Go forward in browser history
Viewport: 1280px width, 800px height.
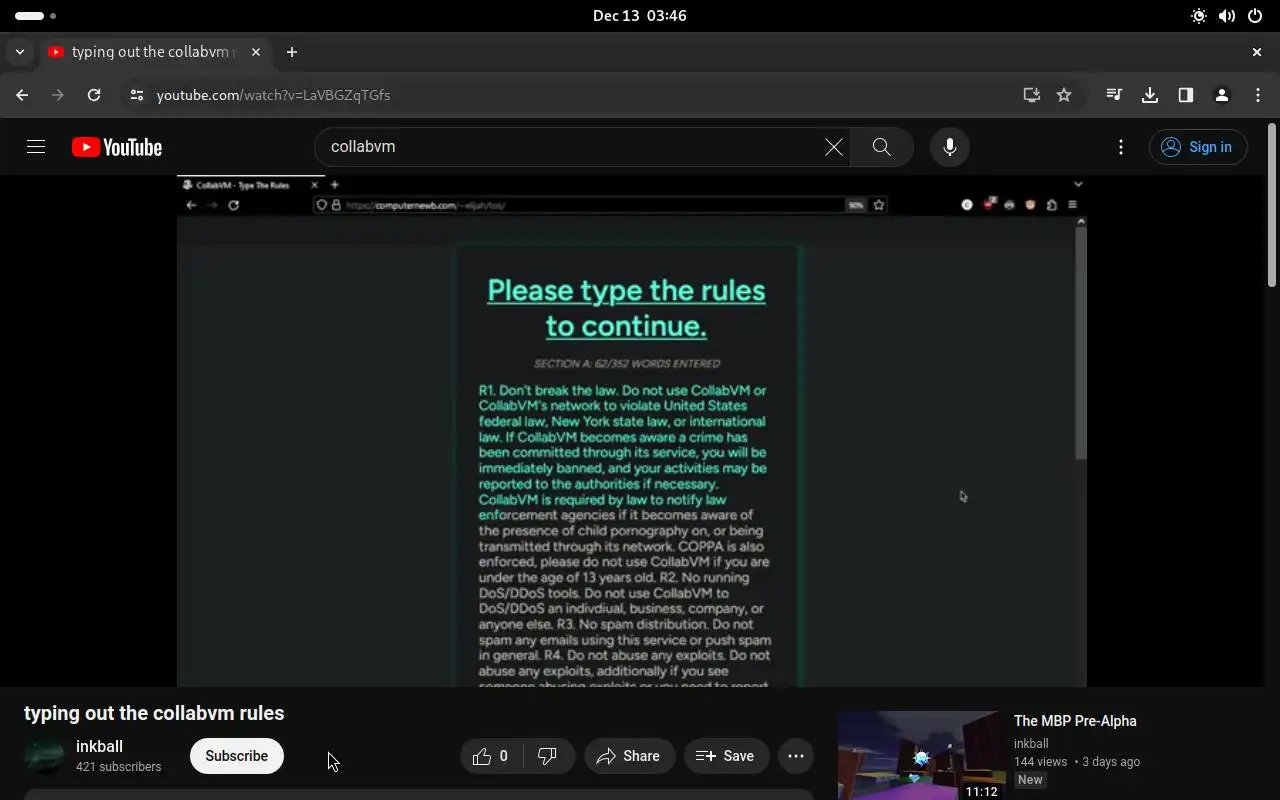pyautogui.click(x=58, y=95)
